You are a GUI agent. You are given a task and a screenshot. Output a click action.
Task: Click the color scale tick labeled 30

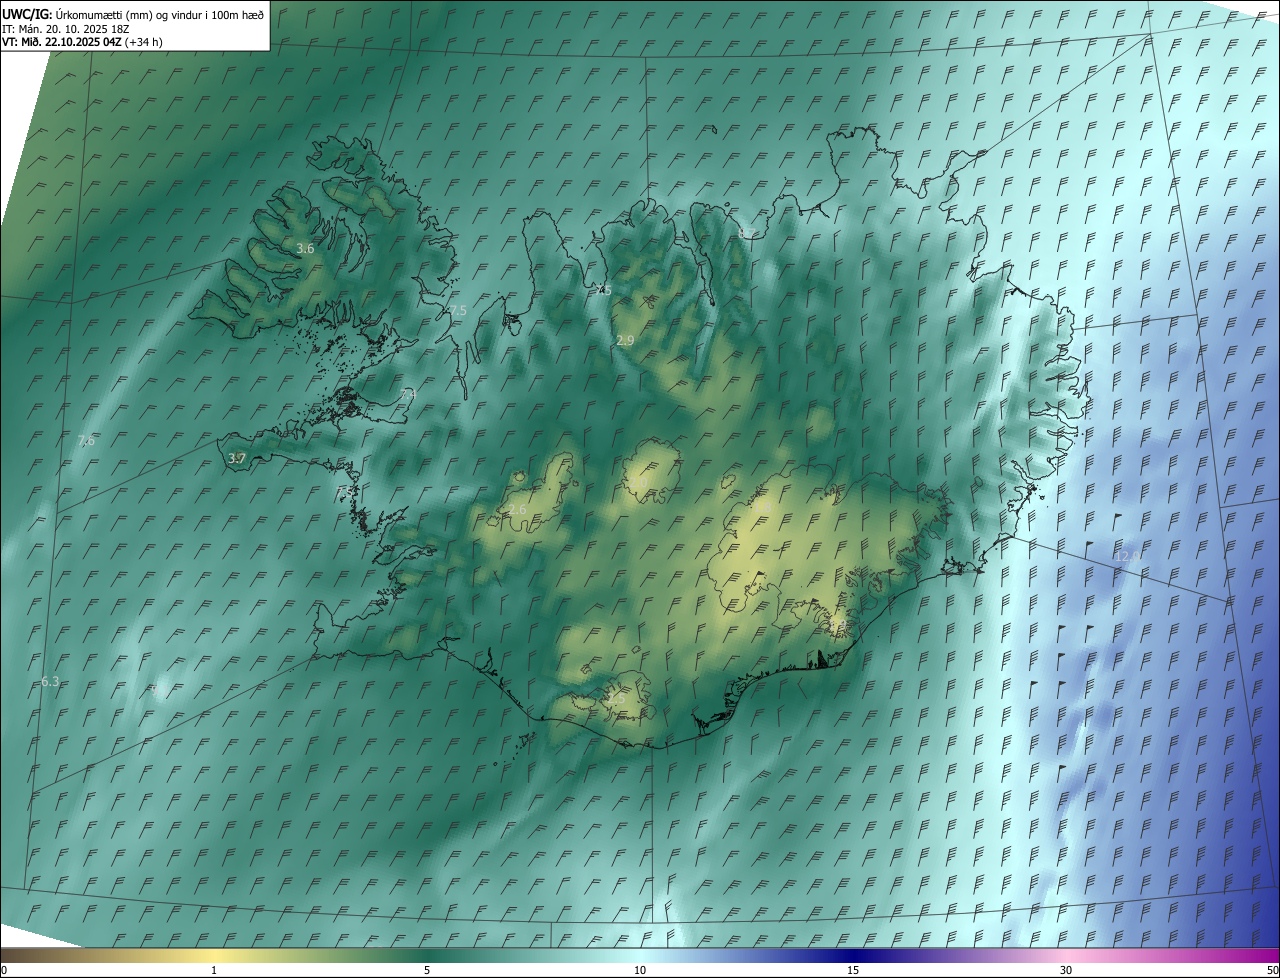click(1066, 970)
